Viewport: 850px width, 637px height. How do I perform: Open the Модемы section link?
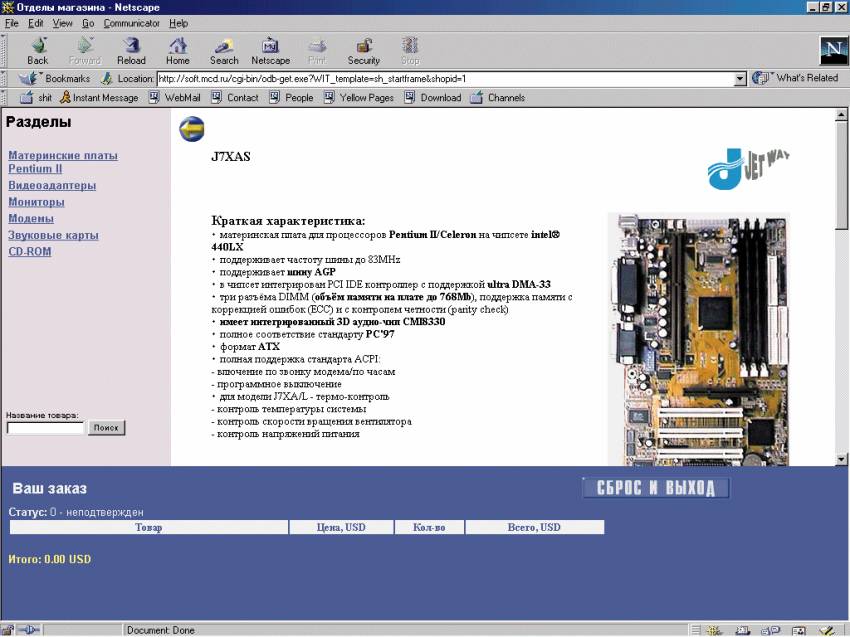point(31,218)
